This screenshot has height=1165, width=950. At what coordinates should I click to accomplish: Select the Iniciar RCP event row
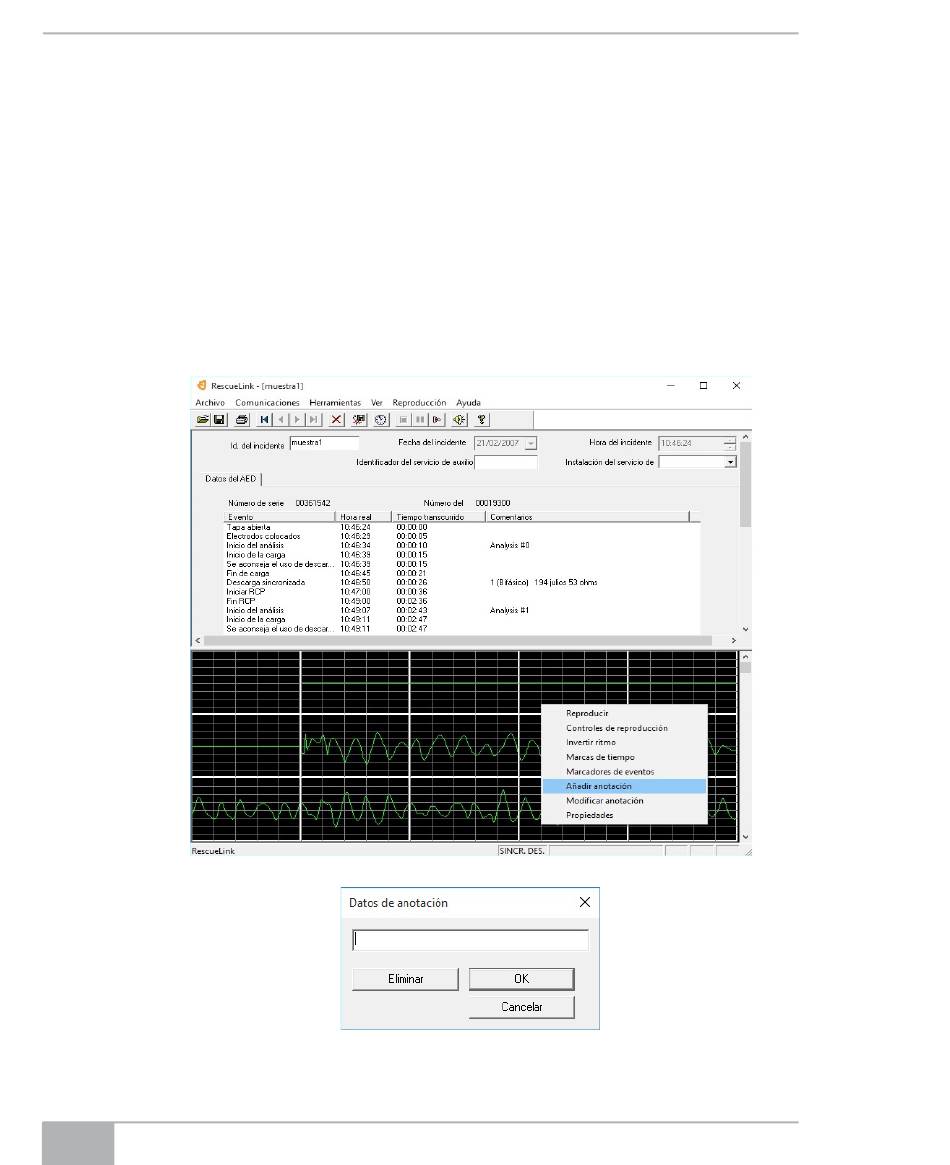pyautogui.click(x=462, y=592)
